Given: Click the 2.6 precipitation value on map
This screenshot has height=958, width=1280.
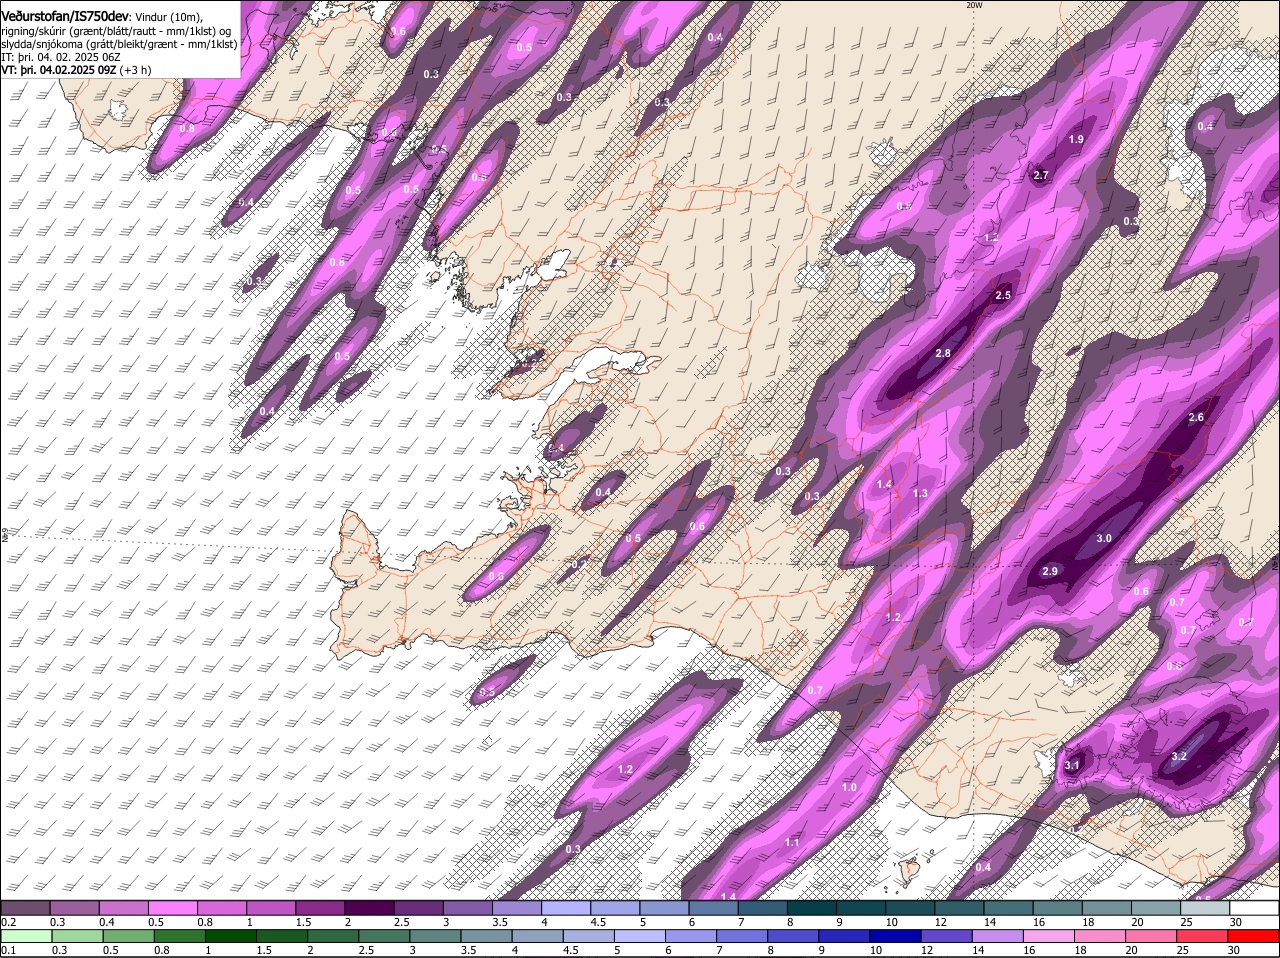Looking at the screenshot, I should (1196, 417).
